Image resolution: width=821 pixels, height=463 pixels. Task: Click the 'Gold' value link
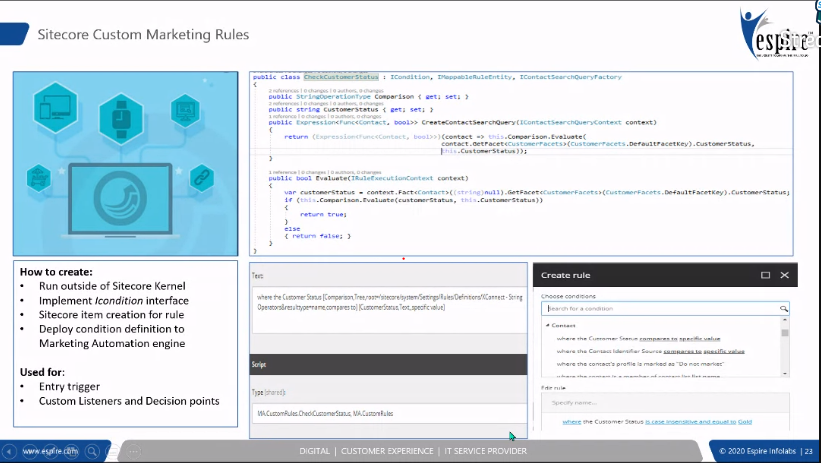[x=745, y=422]
